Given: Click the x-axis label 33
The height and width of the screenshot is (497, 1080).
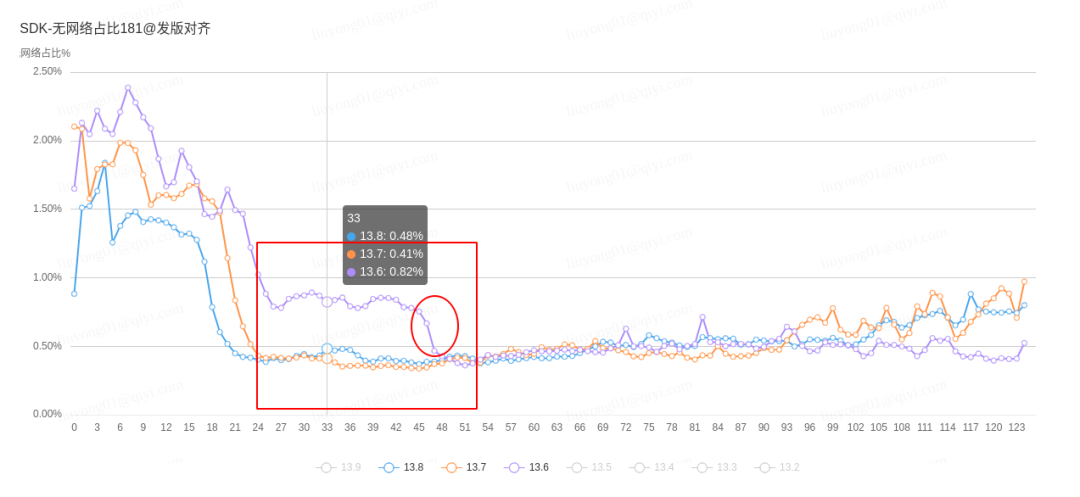Looking at the screenshot, I should click(327, 427).
